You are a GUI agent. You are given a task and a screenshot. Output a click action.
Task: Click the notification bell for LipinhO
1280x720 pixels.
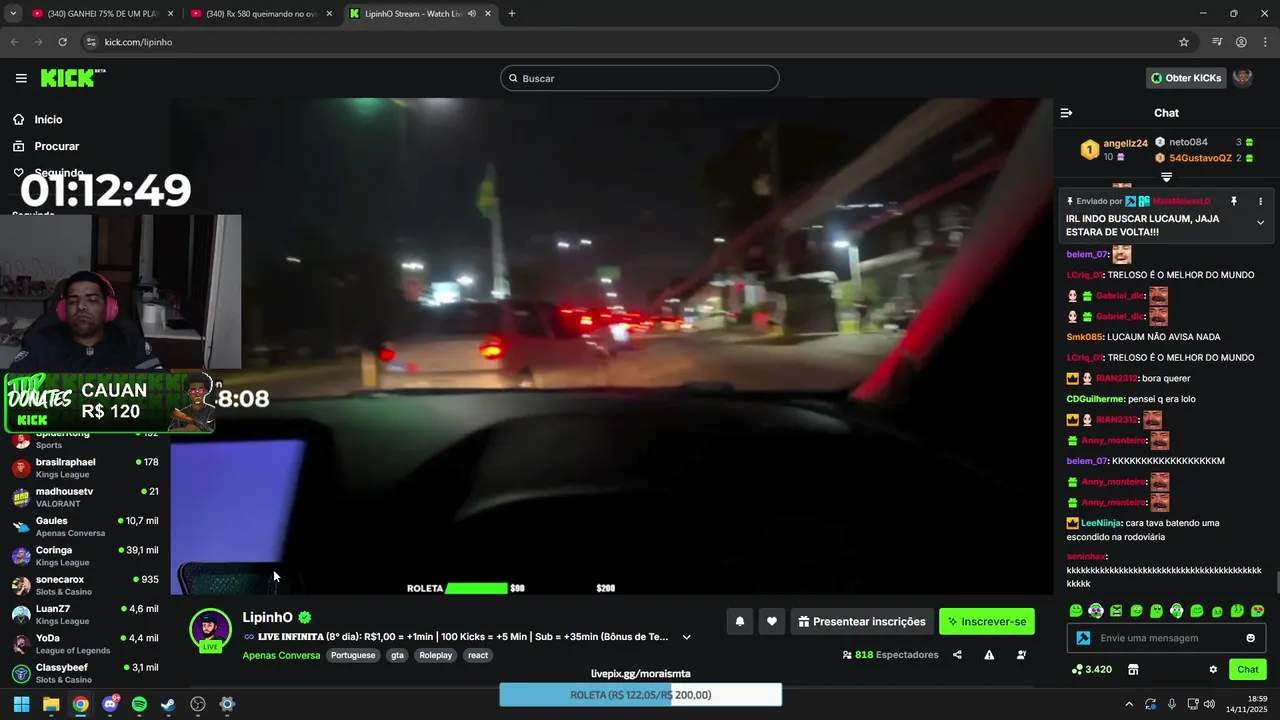click(740, 621)
